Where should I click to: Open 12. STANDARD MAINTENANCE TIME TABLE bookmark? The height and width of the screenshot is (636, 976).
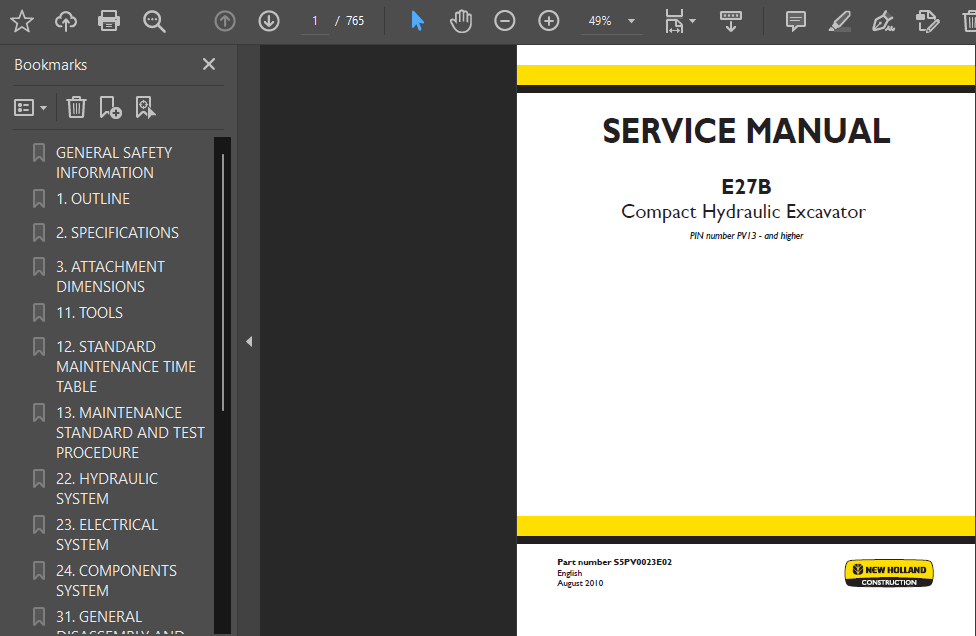126,367
